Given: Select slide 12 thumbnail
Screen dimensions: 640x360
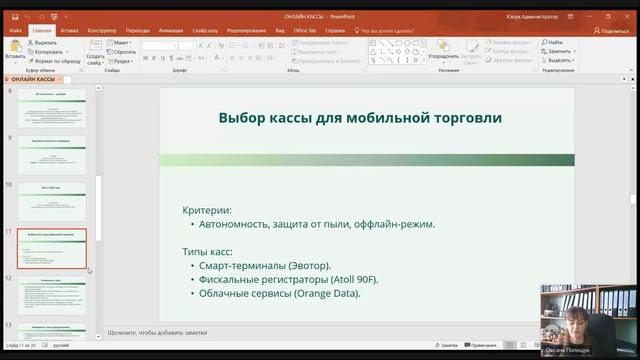Looking at the screenshot, I should (52, 296).
